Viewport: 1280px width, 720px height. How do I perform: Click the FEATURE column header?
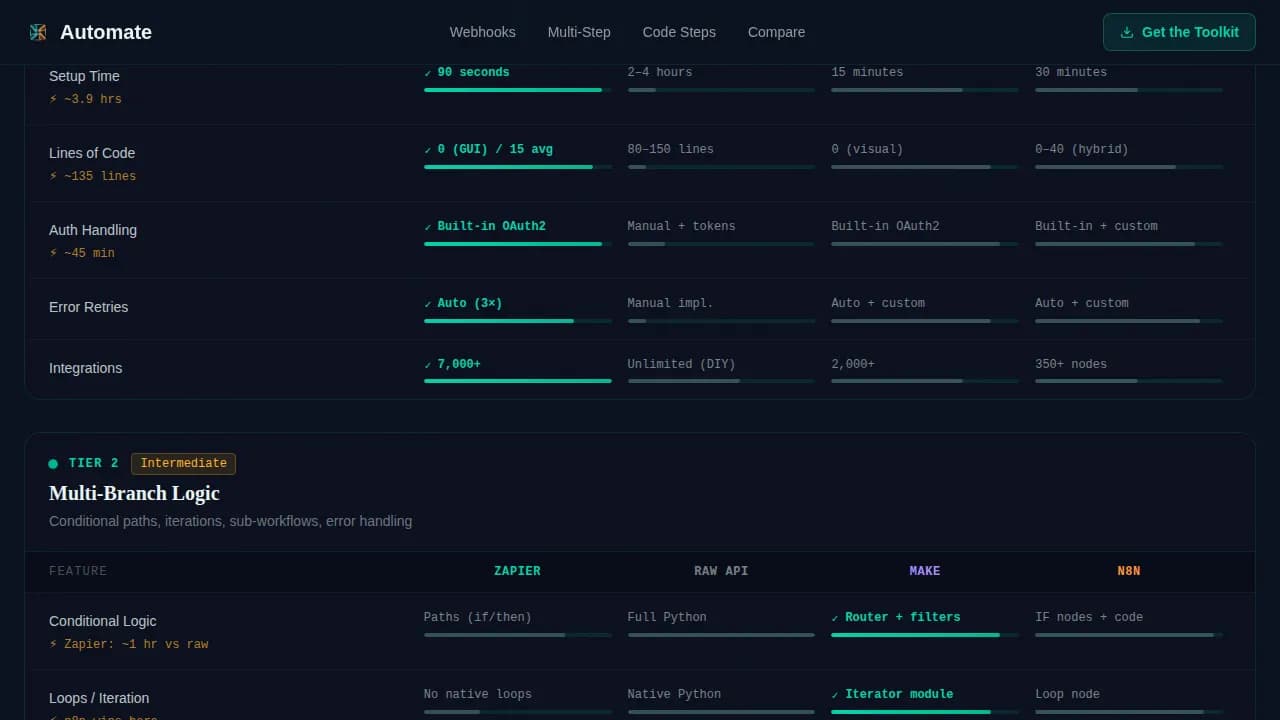click(78, 571)
